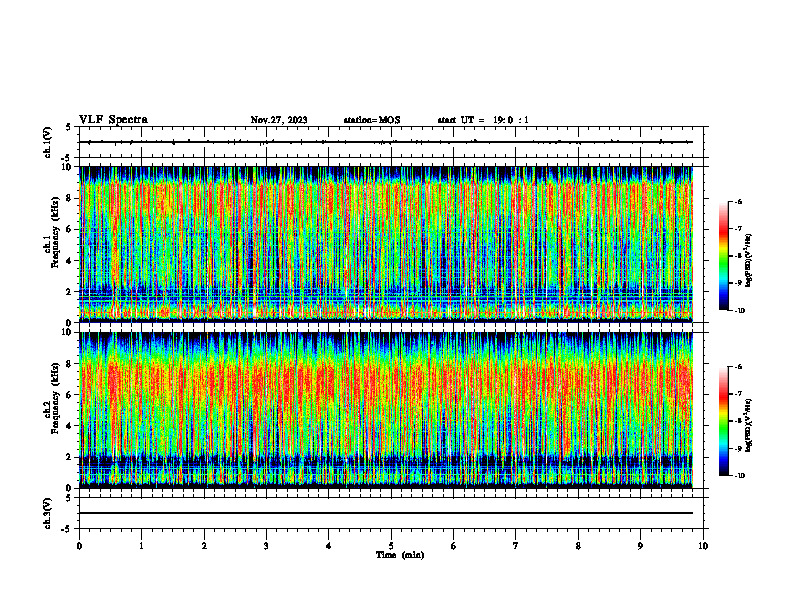The height and width of the screenshot is (612, 792).
Task: Click the "8" kHz tick of ch.2 spectrogram
Action: 69,364
